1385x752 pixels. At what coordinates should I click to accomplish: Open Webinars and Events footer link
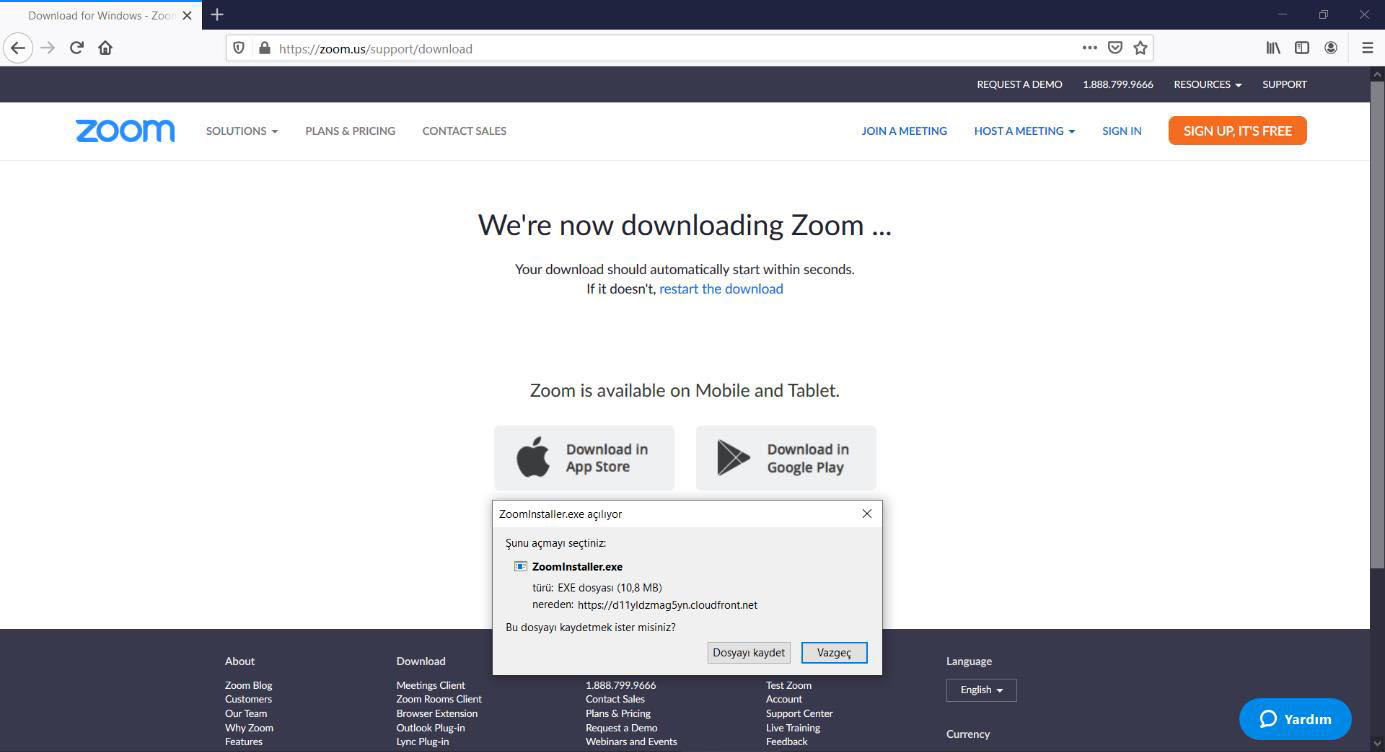pos(631,741)
